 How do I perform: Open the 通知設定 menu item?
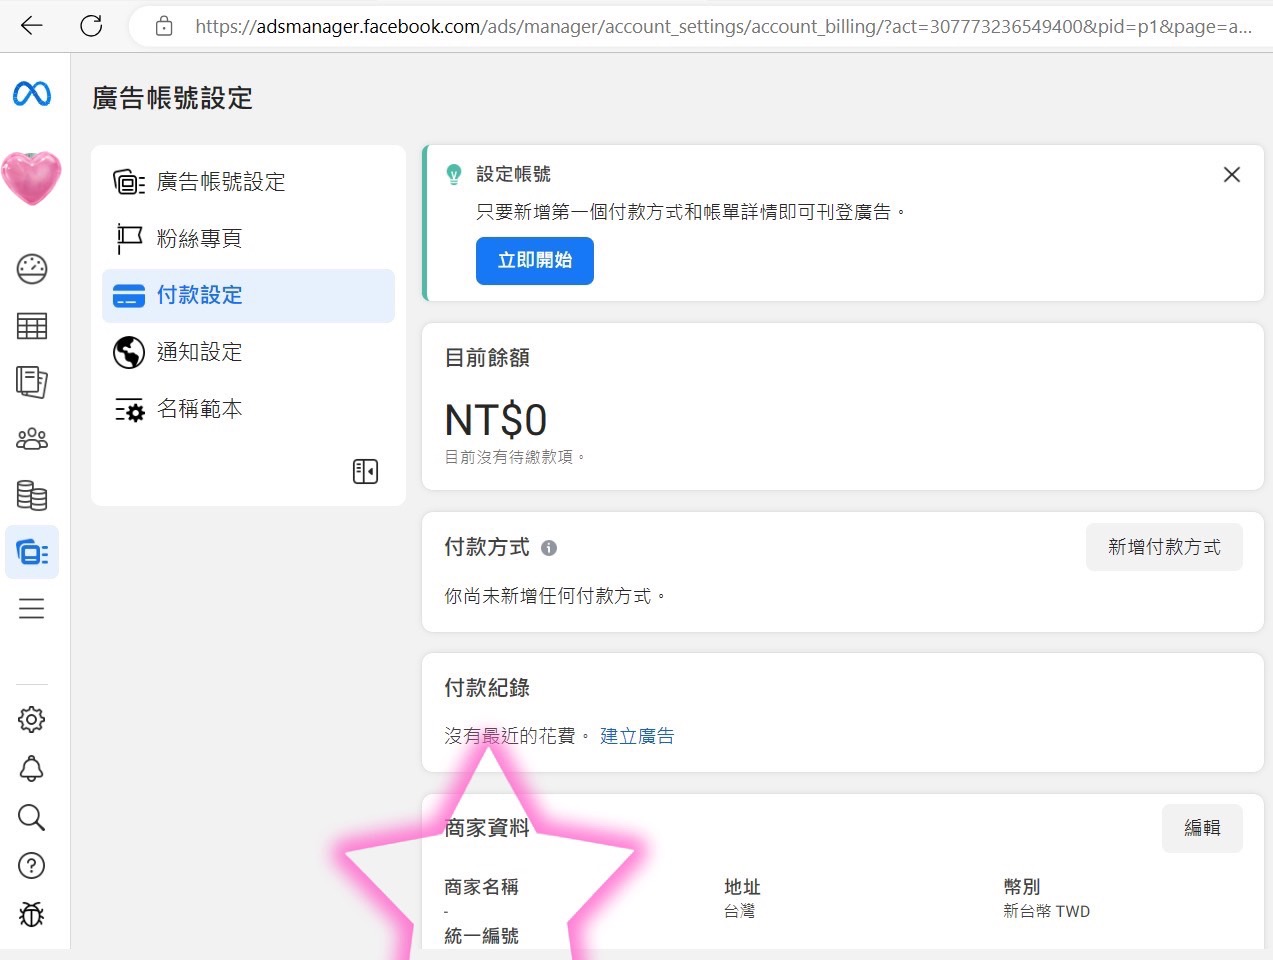click(x=249, y=352)
